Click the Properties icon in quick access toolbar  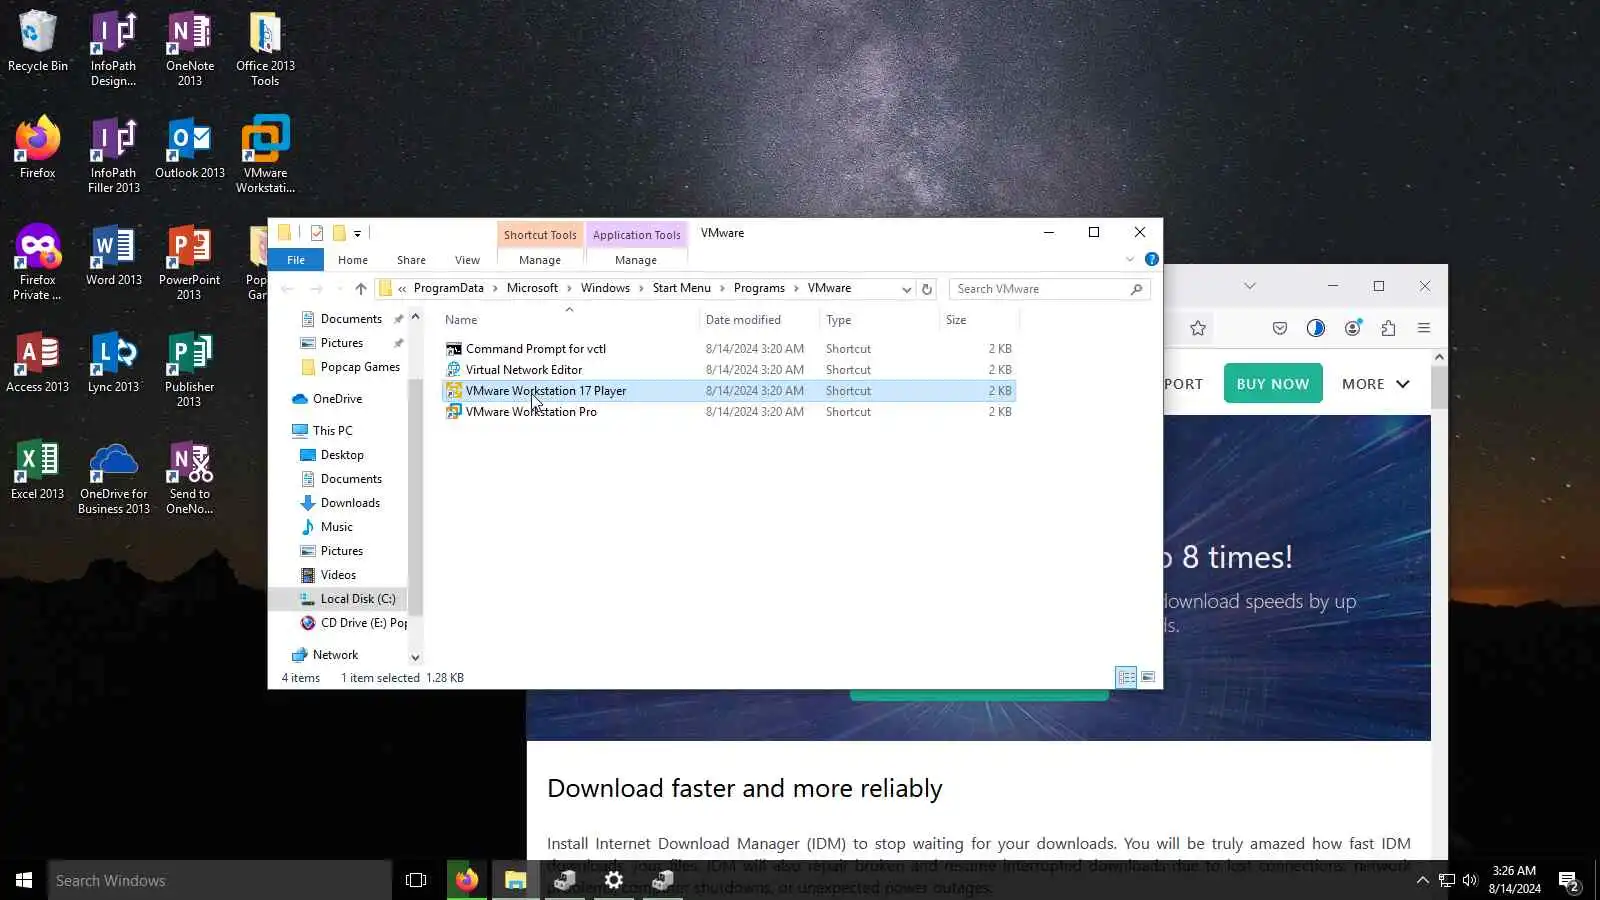317,233
